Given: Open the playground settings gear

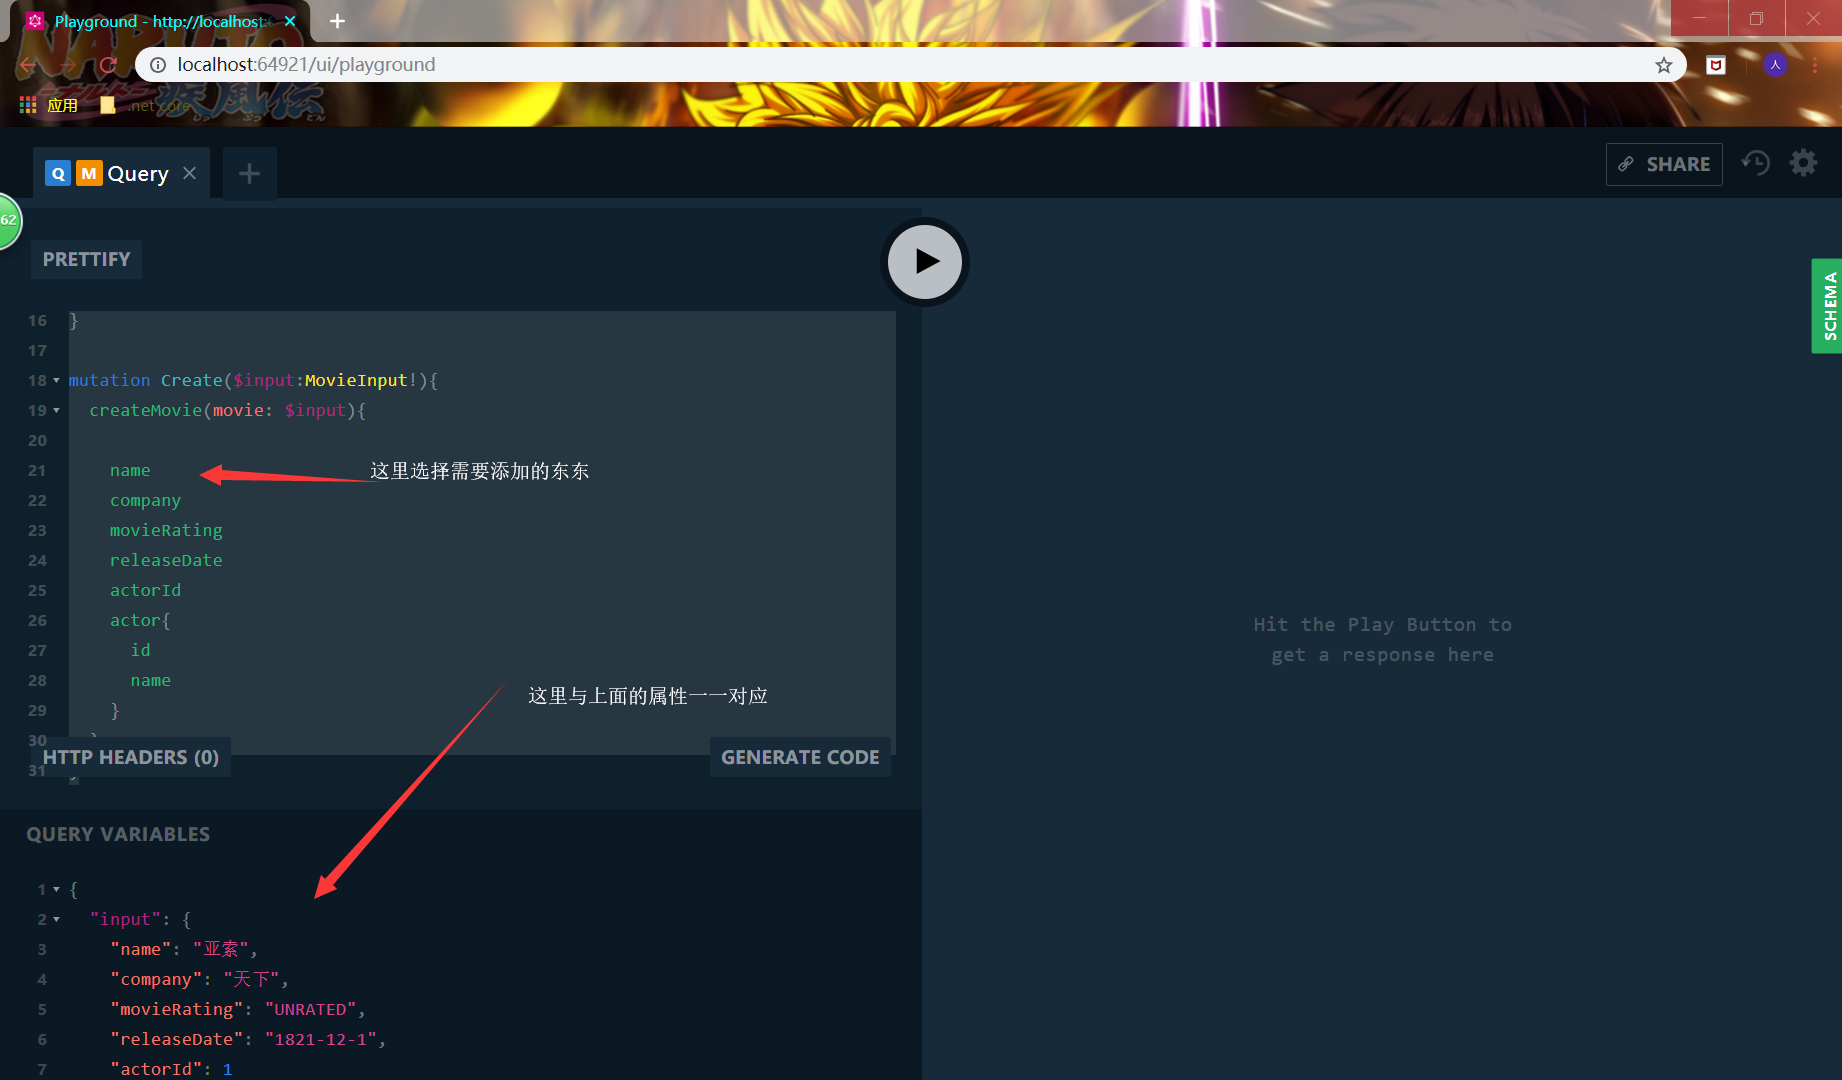Looking at the screenshot, I should [1803, 163].
